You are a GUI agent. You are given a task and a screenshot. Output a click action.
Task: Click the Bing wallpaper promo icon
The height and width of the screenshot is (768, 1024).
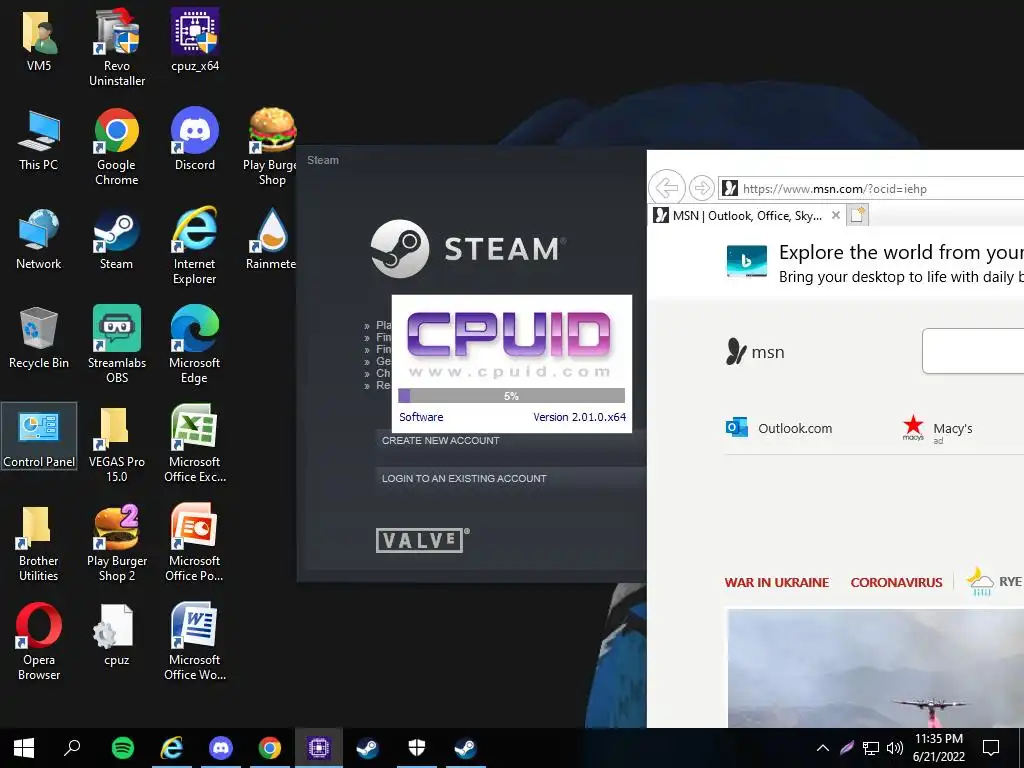click(746, 261)
